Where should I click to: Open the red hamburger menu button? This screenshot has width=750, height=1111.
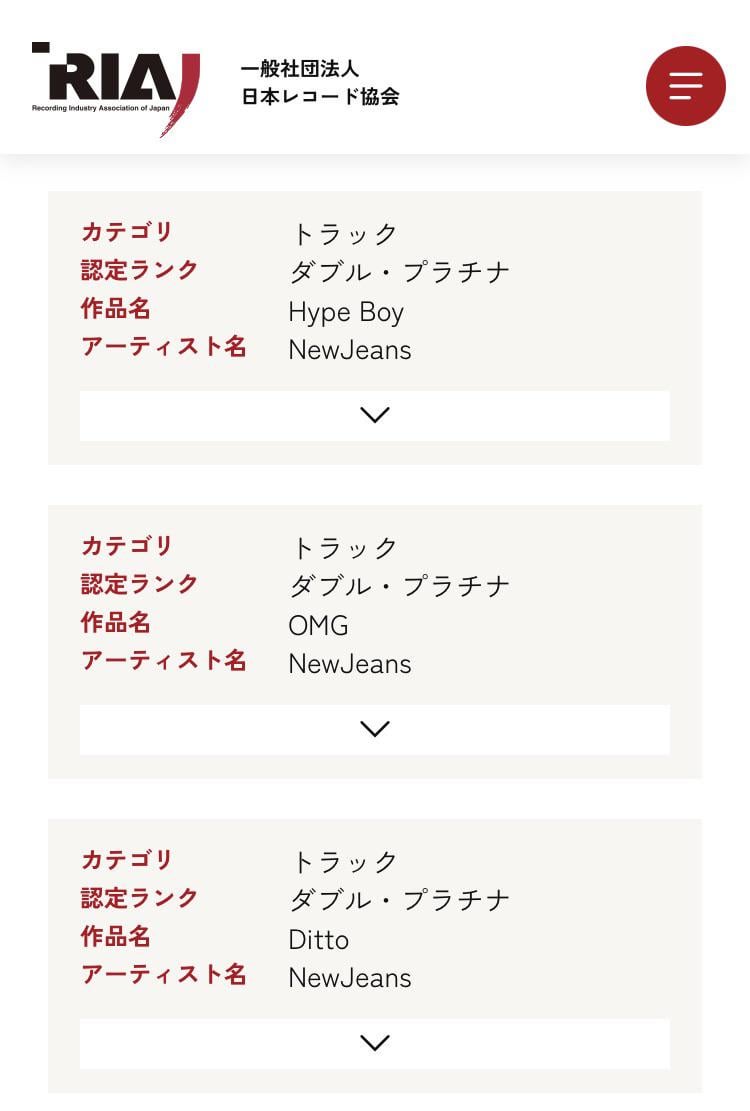685,86
